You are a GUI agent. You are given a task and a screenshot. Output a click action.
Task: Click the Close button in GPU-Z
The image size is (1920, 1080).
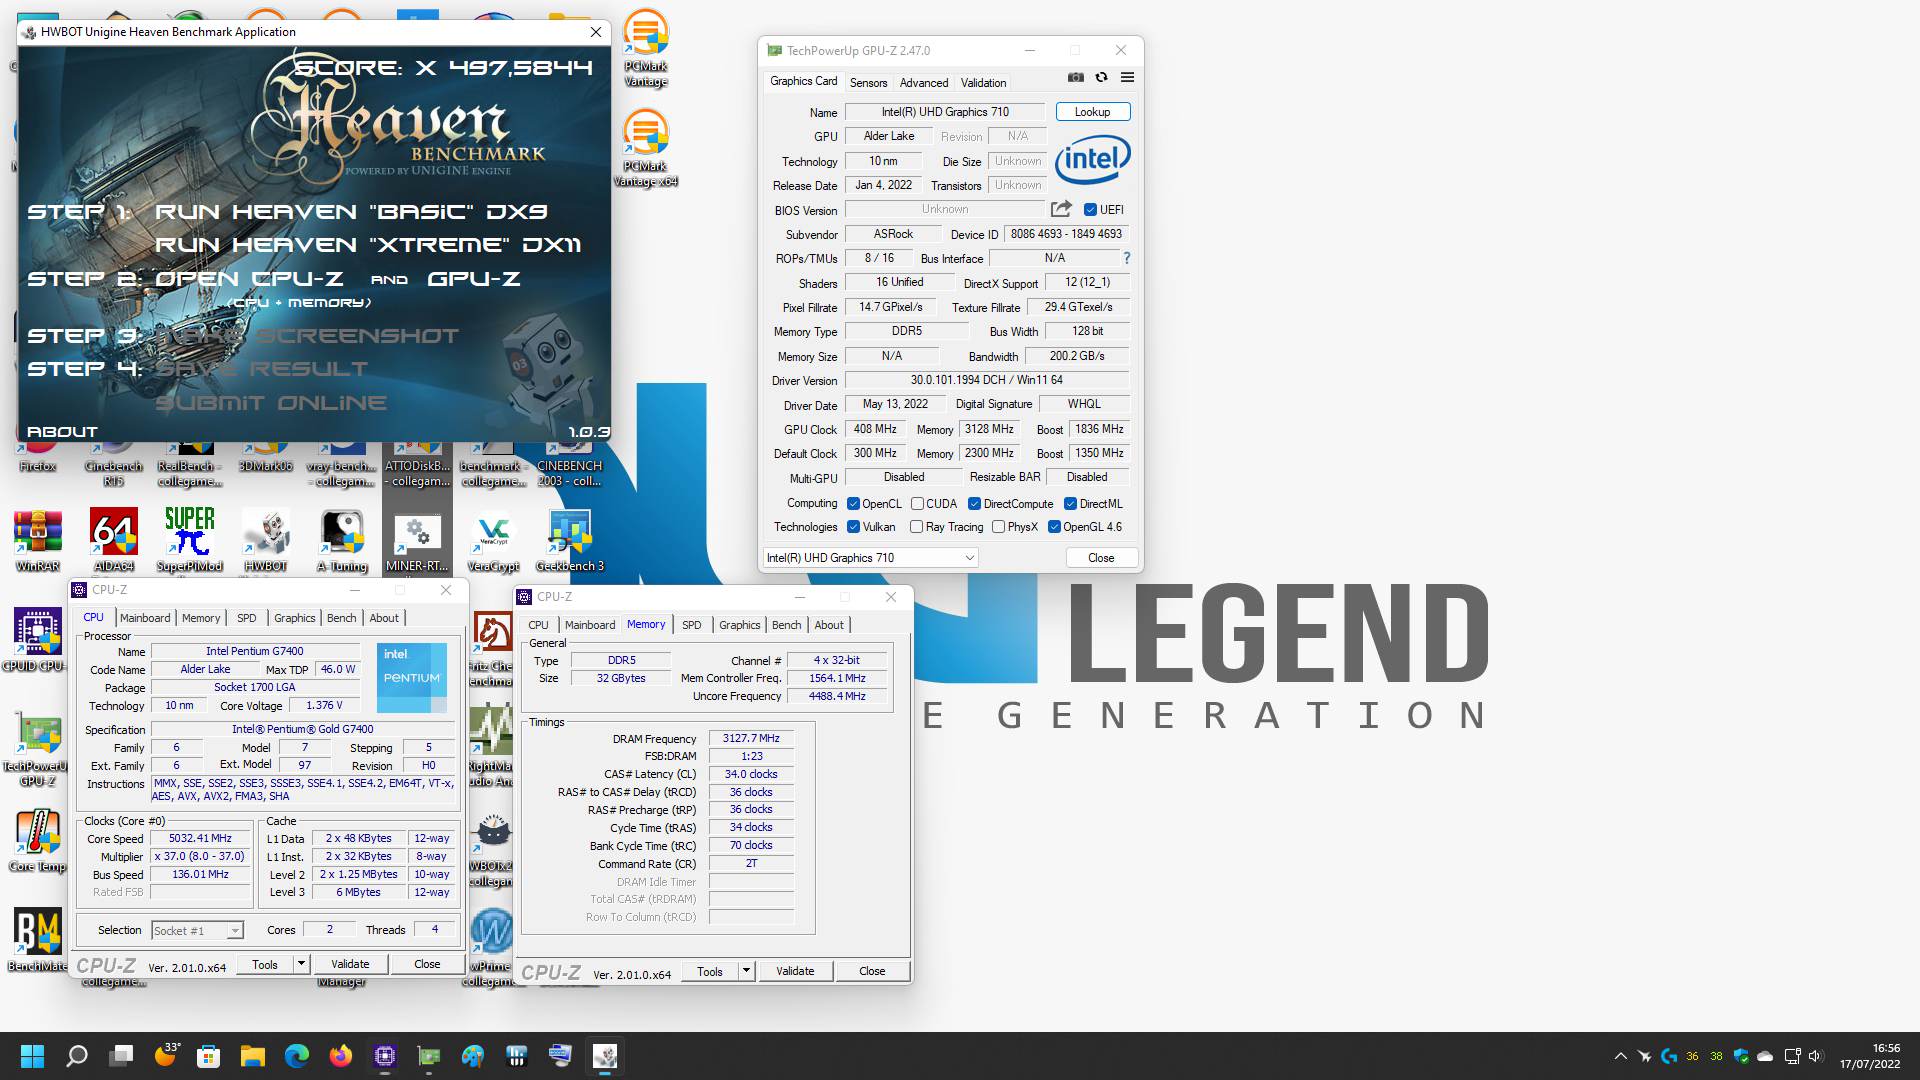click(x=1101, y=558)
